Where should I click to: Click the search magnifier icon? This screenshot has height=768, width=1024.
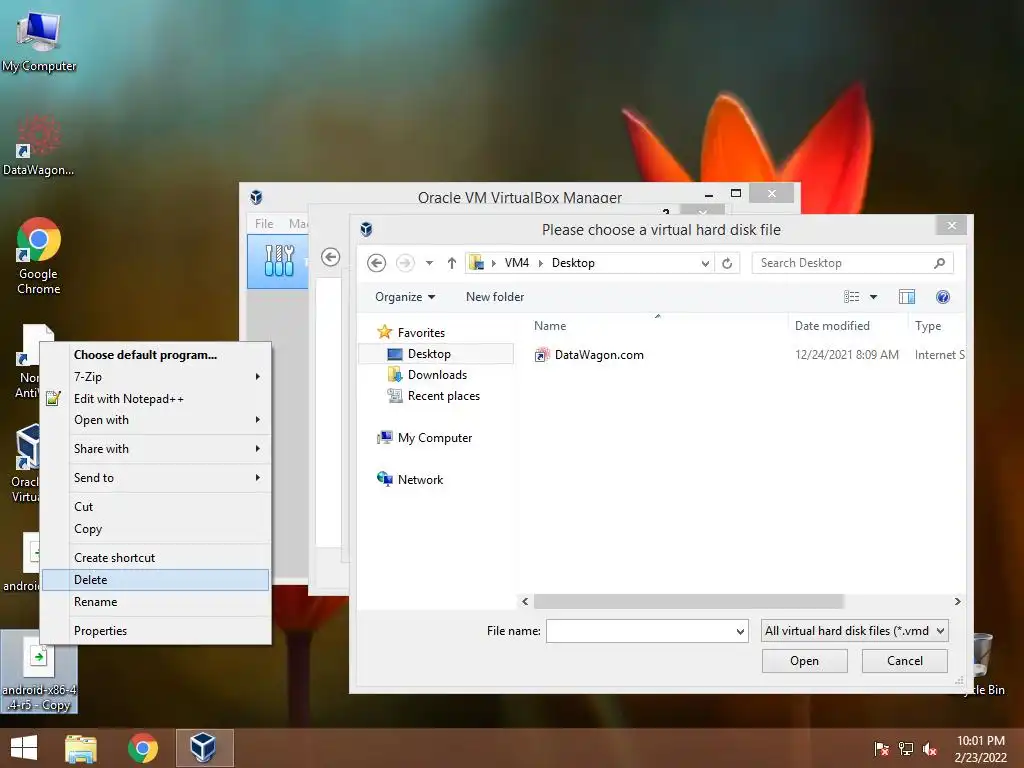tap(939, 263)
